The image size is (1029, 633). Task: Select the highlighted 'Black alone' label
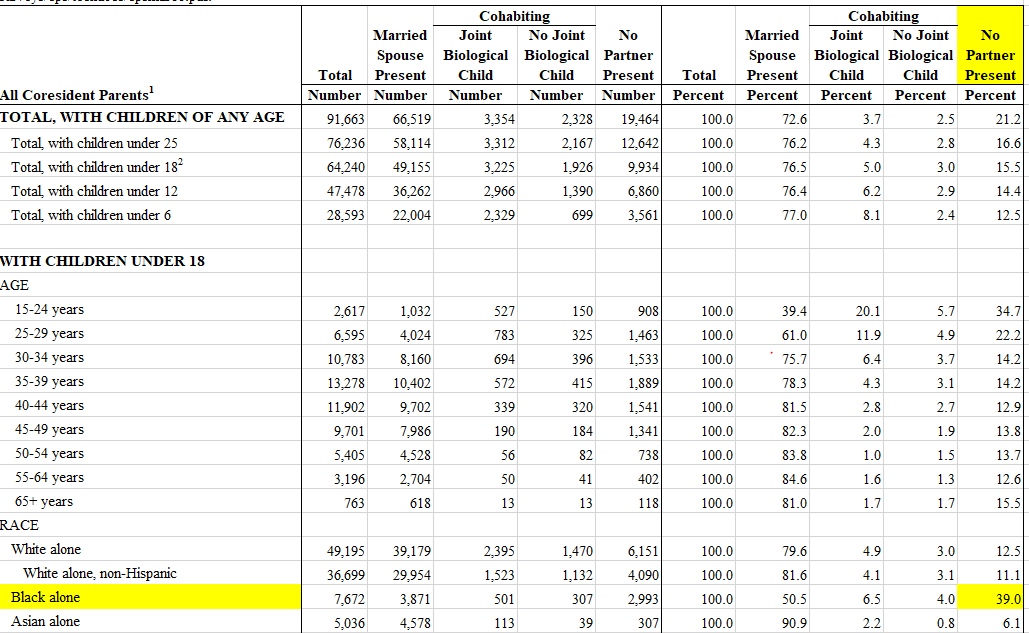click(x=45, y=598)
